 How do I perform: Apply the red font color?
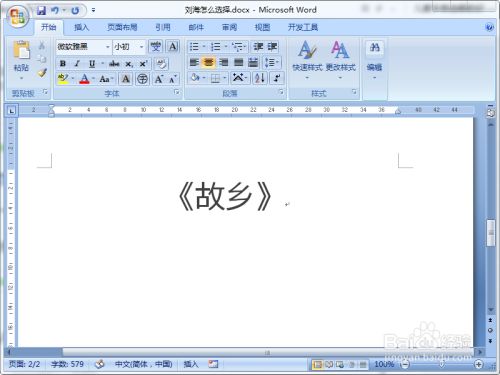[85, 79]
